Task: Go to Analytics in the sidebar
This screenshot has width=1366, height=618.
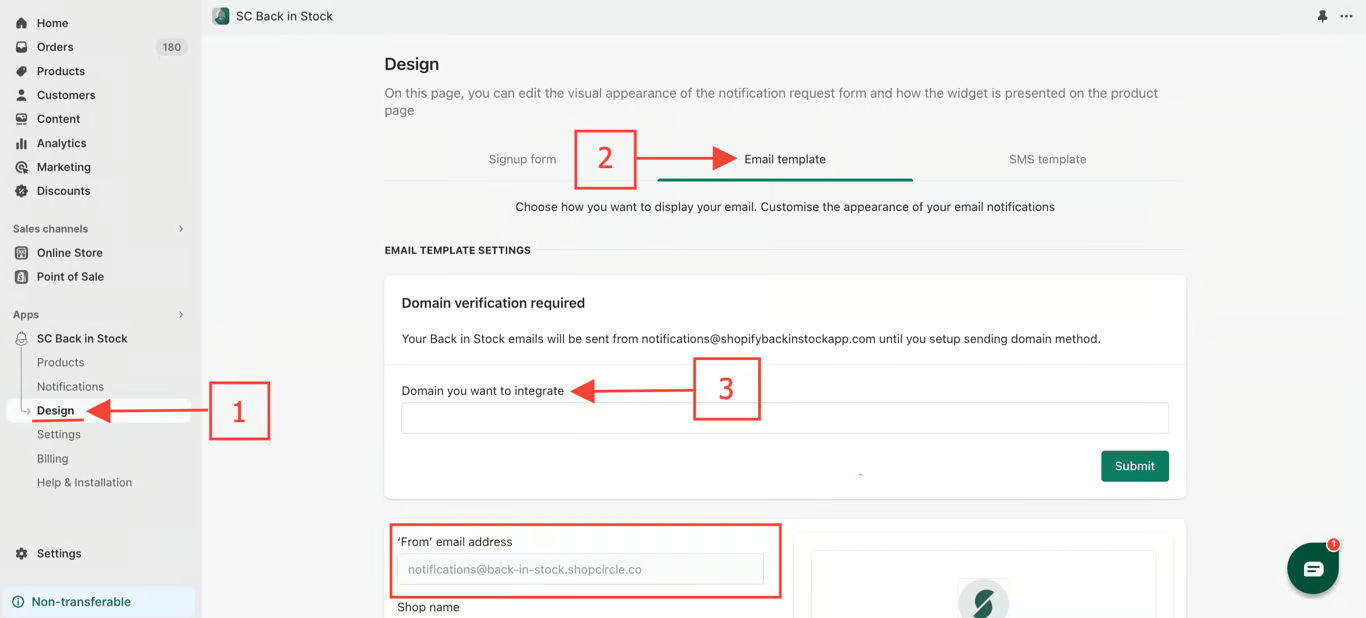Action: [x=61, y=143]
